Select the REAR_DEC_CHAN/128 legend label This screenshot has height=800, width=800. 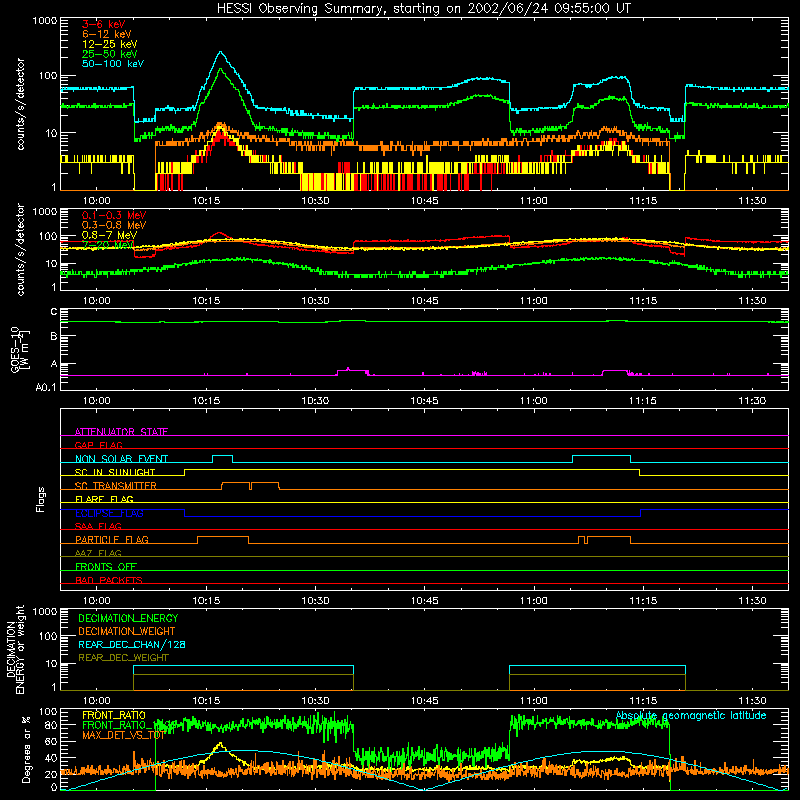(x=132, y=644)
